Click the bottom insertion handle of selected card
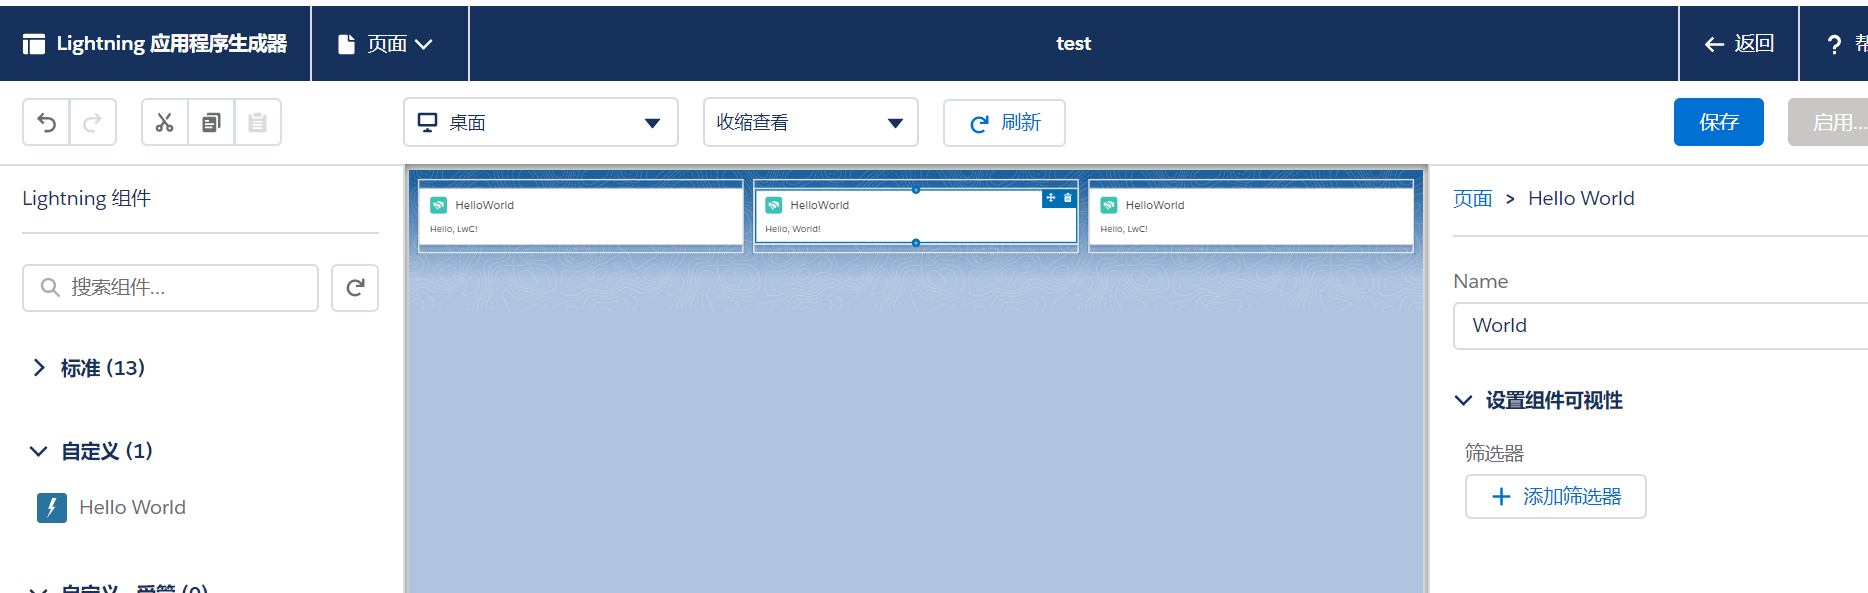The width and height of the screenshot is (1868, 593). point(916,243)
